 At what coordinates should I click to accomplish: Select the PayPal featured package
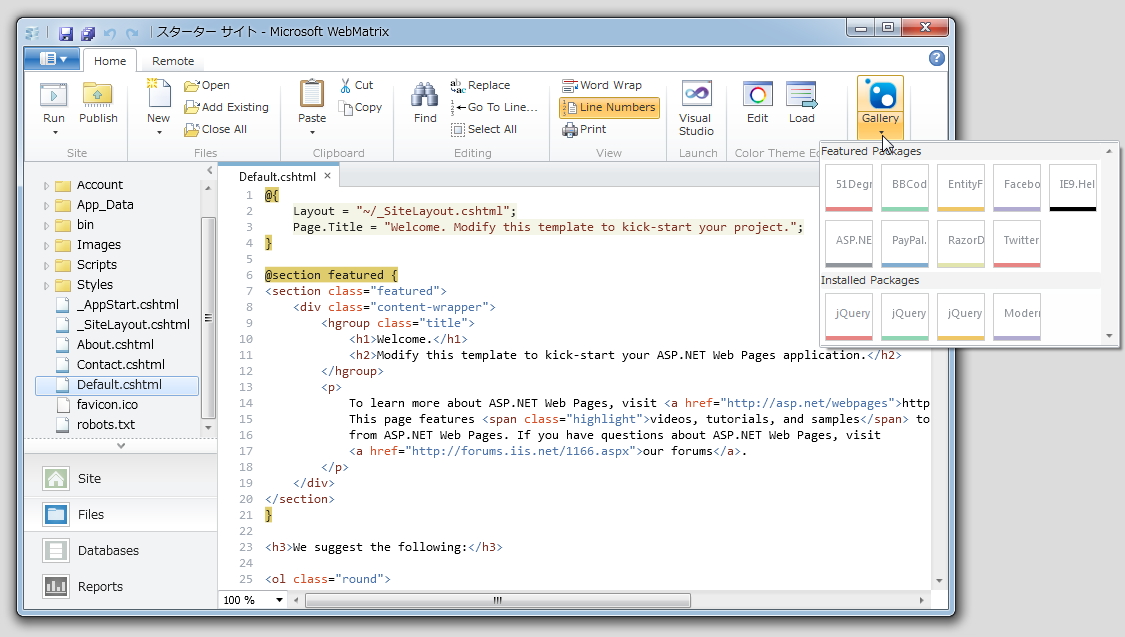pos(905,243)
